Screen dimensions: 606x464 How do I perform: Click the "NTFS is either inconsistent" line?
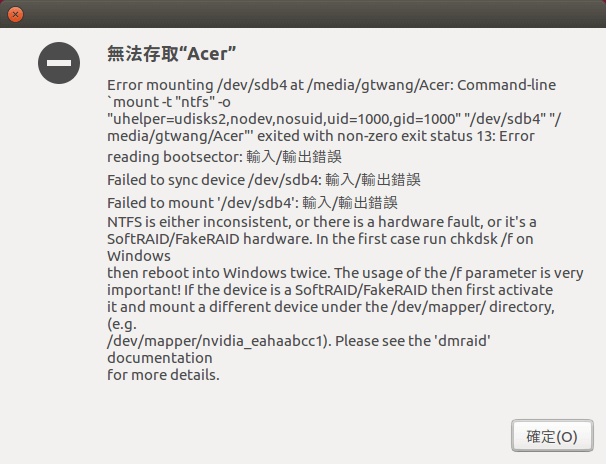(x=321, y=221)
